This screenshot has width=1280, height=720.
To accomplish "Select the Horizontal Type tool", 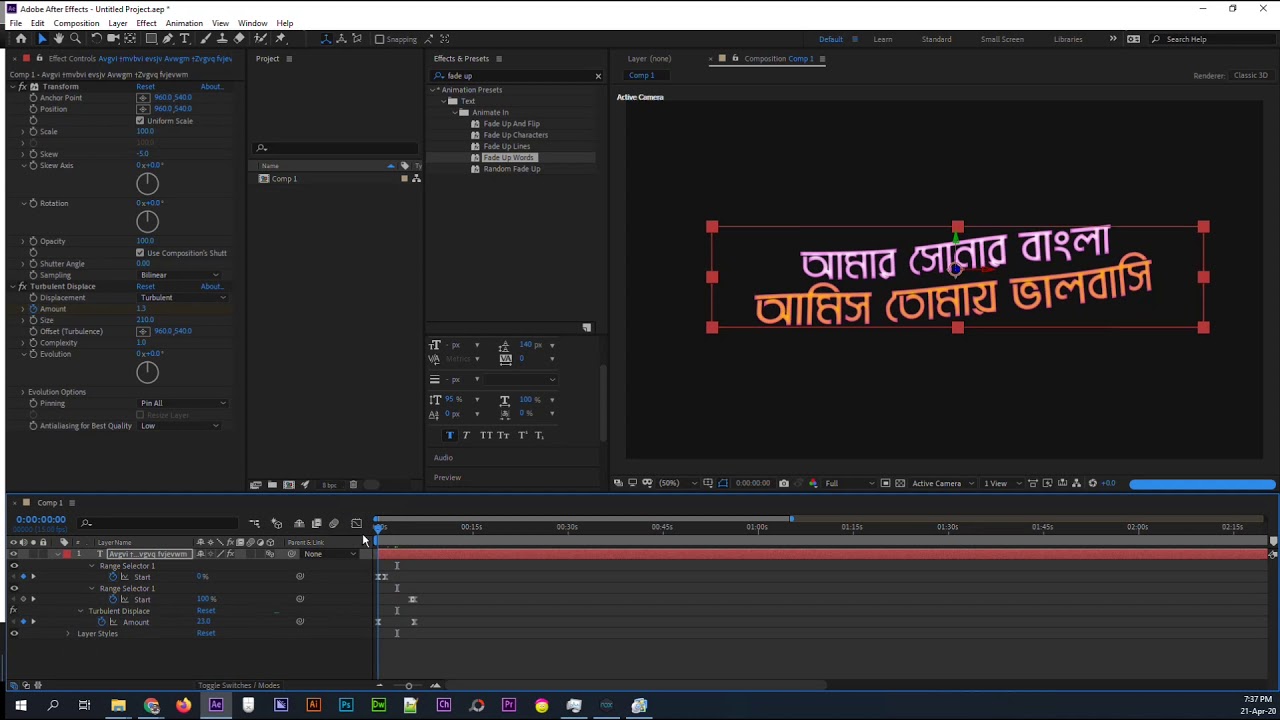I will click(185, 39).
